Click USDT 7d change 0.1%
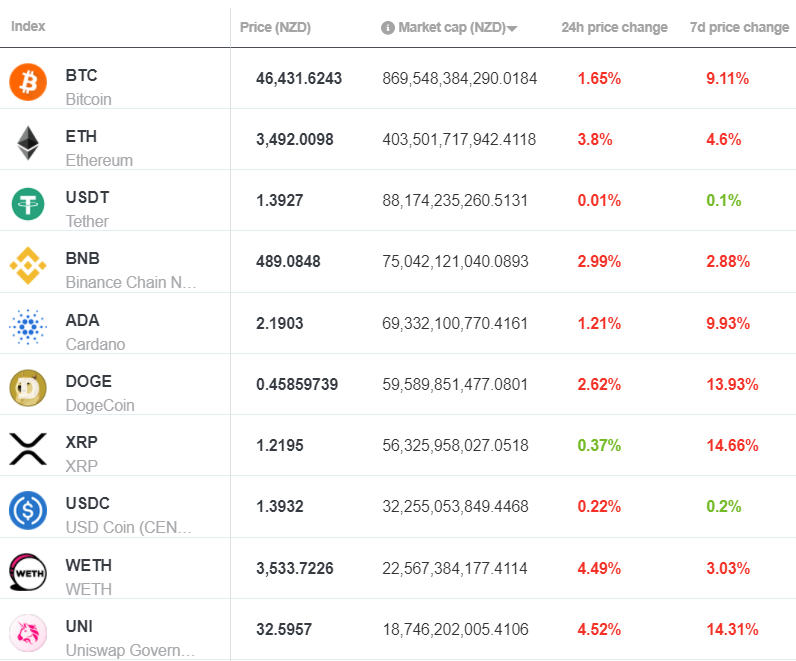The width and height of the screenshot is (796, 661). [723, 200]
